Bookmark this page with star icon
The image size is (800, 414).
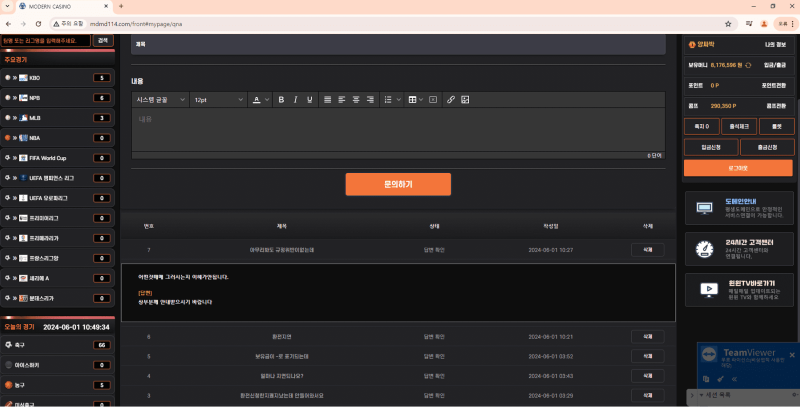[728, 24]
